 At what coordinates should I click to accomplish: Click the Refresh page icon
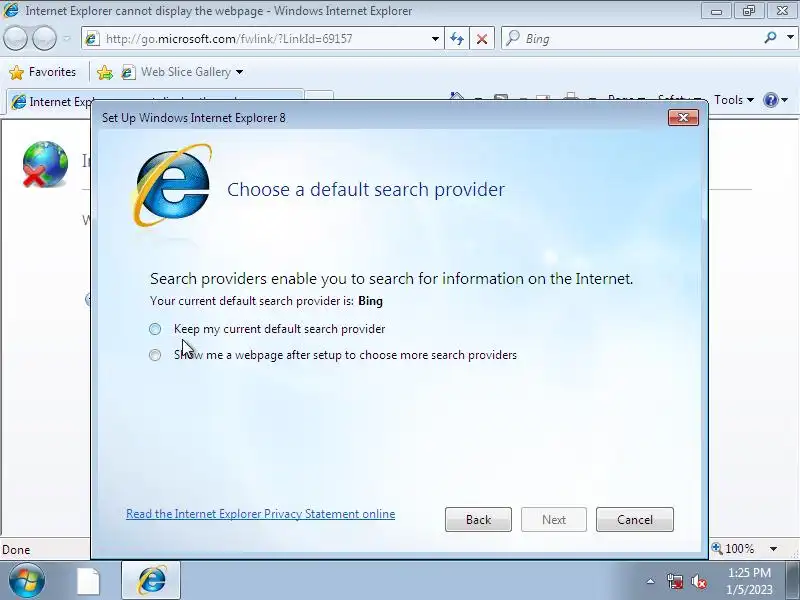pos(457,39)
